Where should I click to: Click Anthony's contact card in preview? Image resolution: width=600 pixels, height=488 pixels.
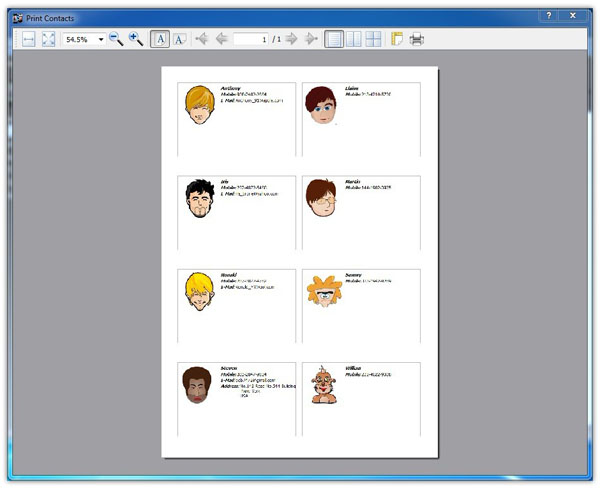(237, 118)
